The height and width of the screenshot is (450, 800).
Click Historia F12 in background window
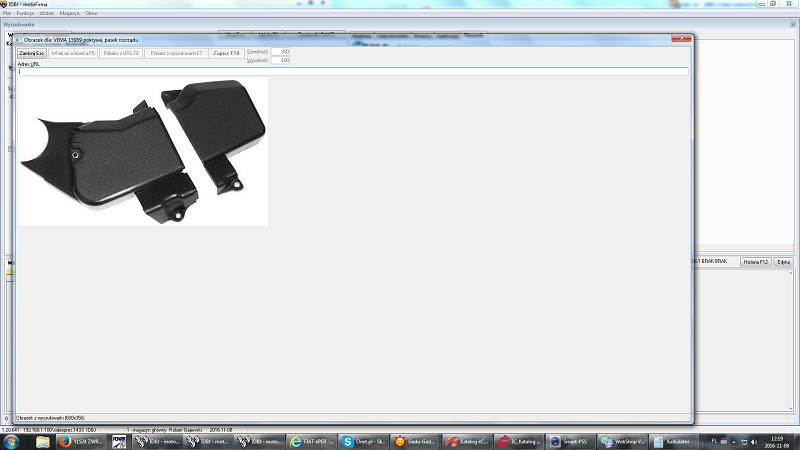[x=756, y=262]
